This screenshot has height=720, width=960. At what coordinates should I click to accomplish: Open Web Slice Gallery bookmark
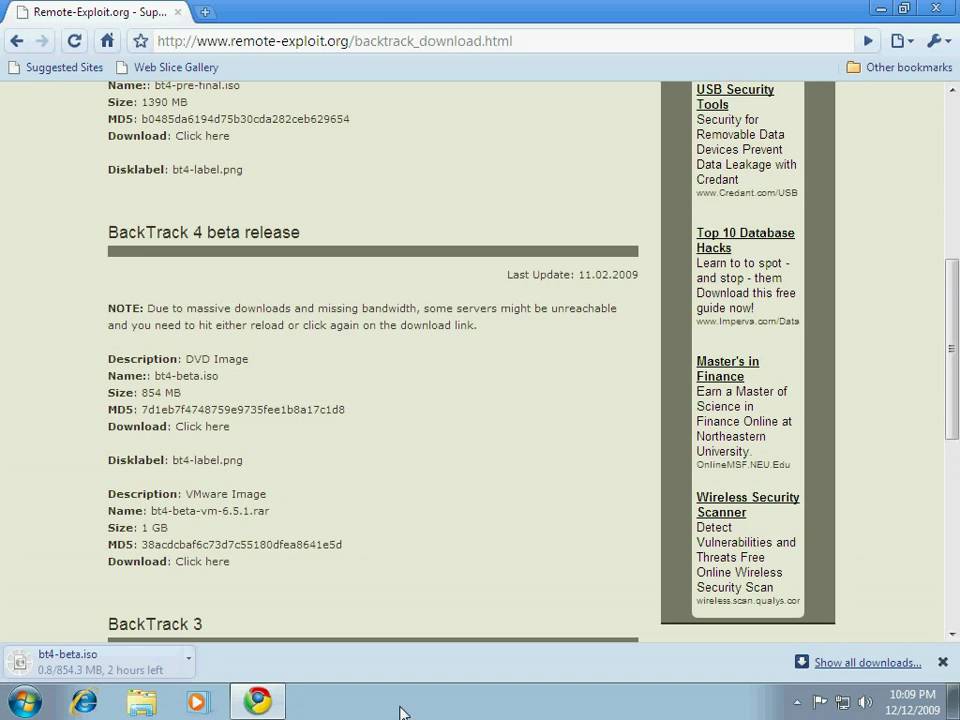167,67
